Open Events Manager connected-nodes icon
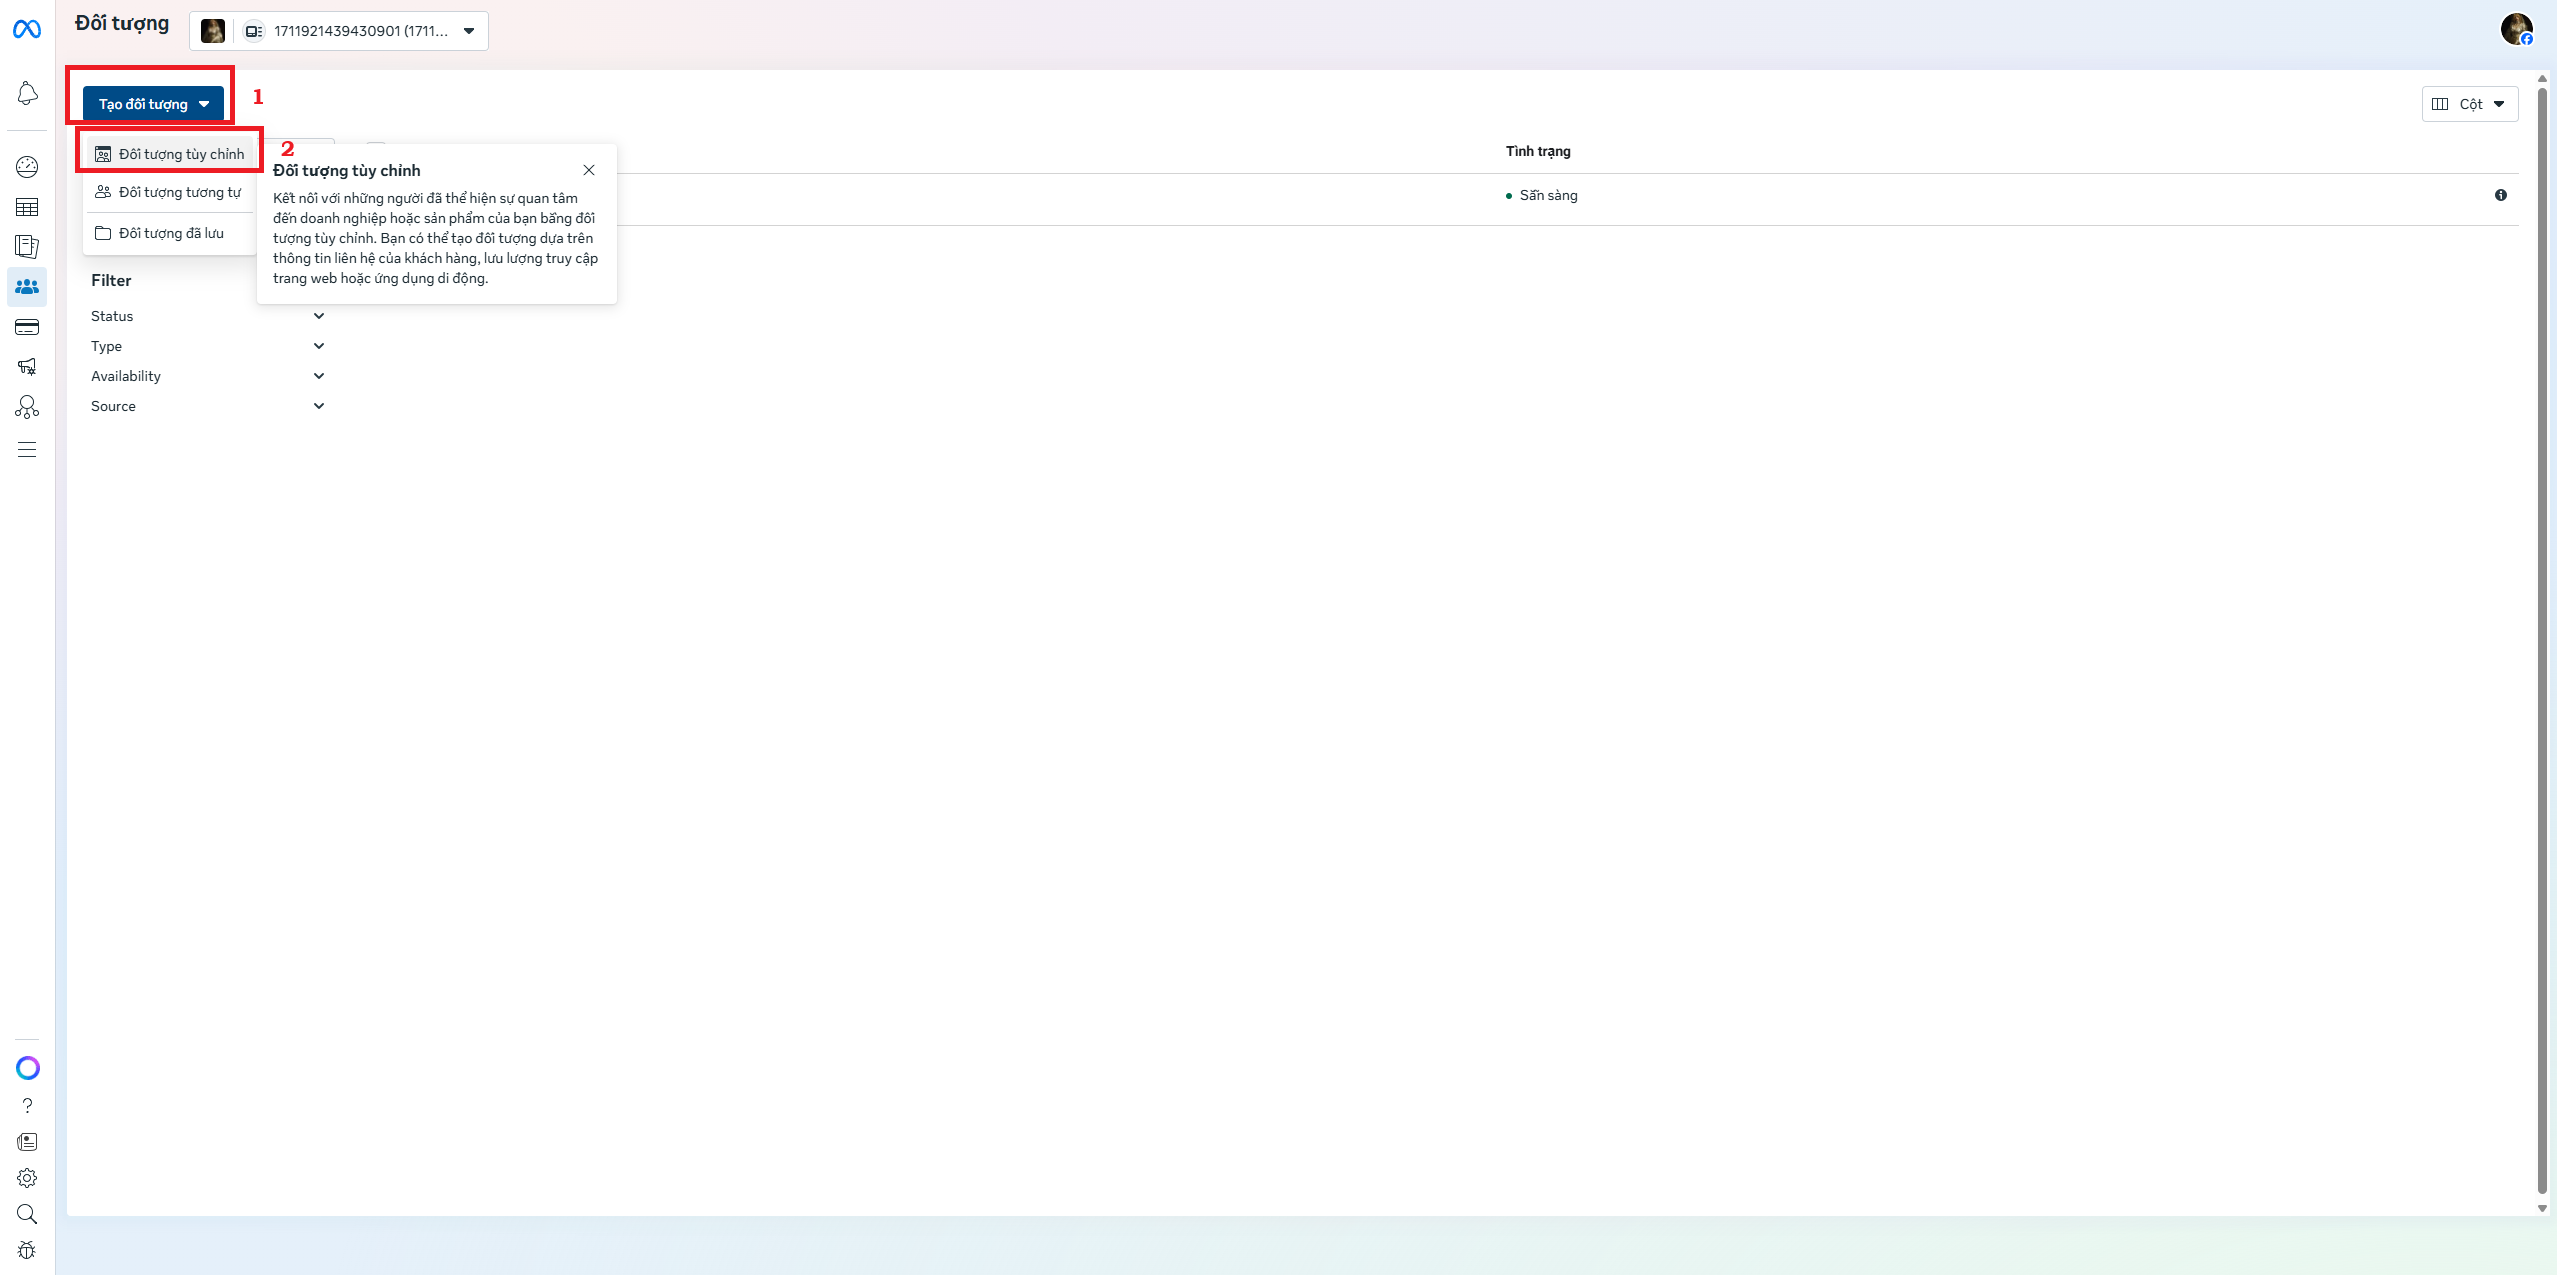Image resolution: width=2557 pixels, height=1275 pixels. click(27, 406)
